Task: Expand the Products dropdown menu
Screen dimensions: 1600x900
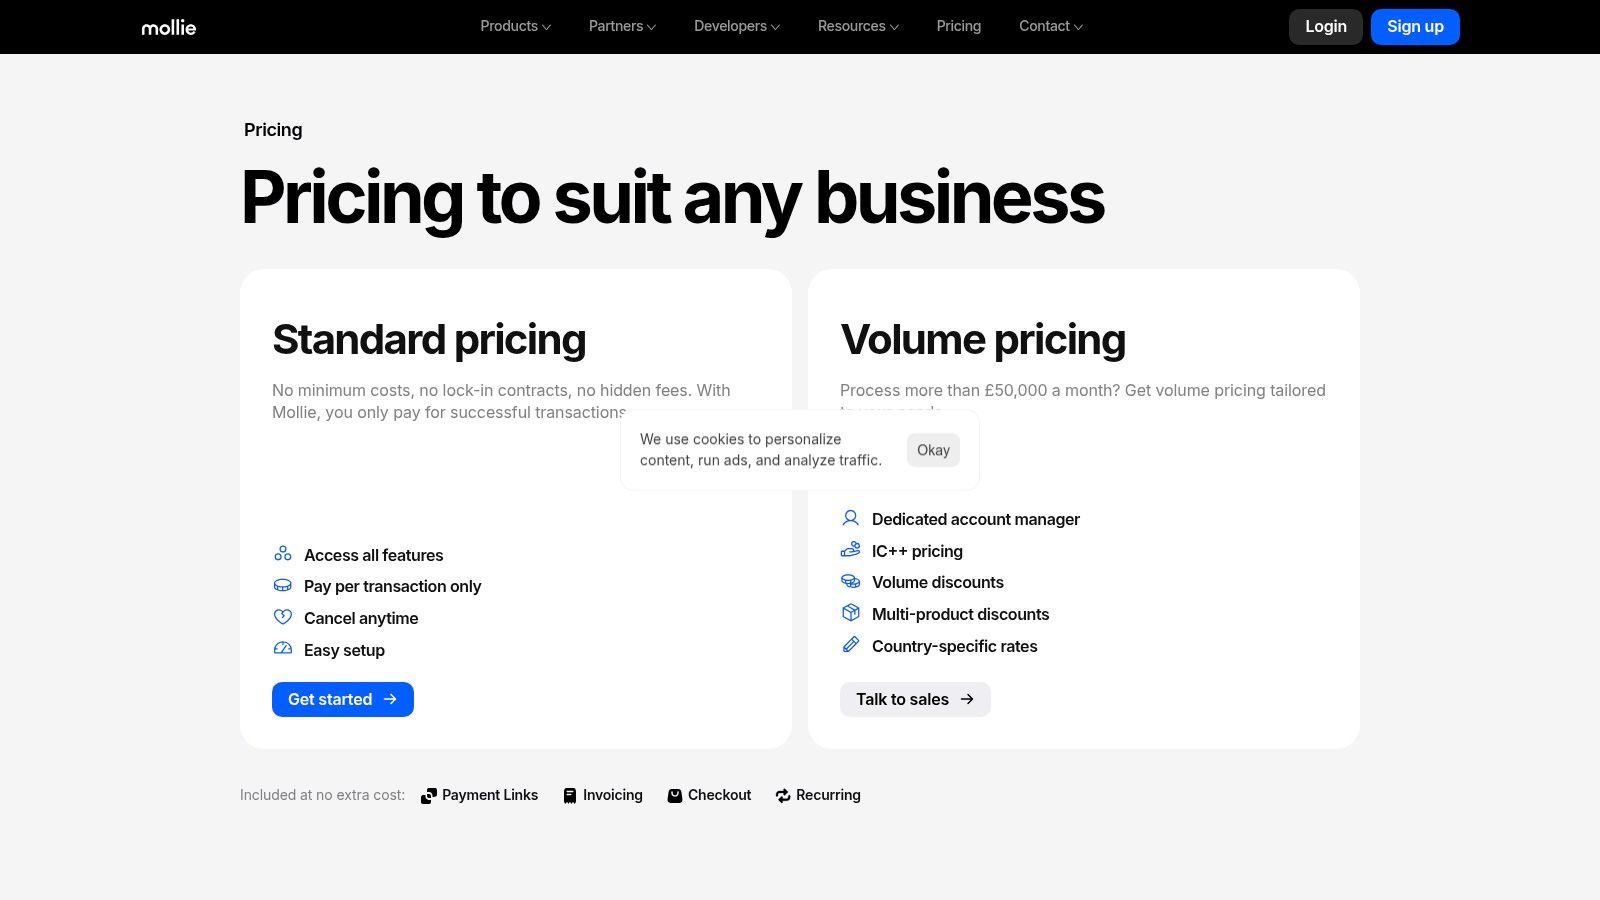Action: (515, 26)
